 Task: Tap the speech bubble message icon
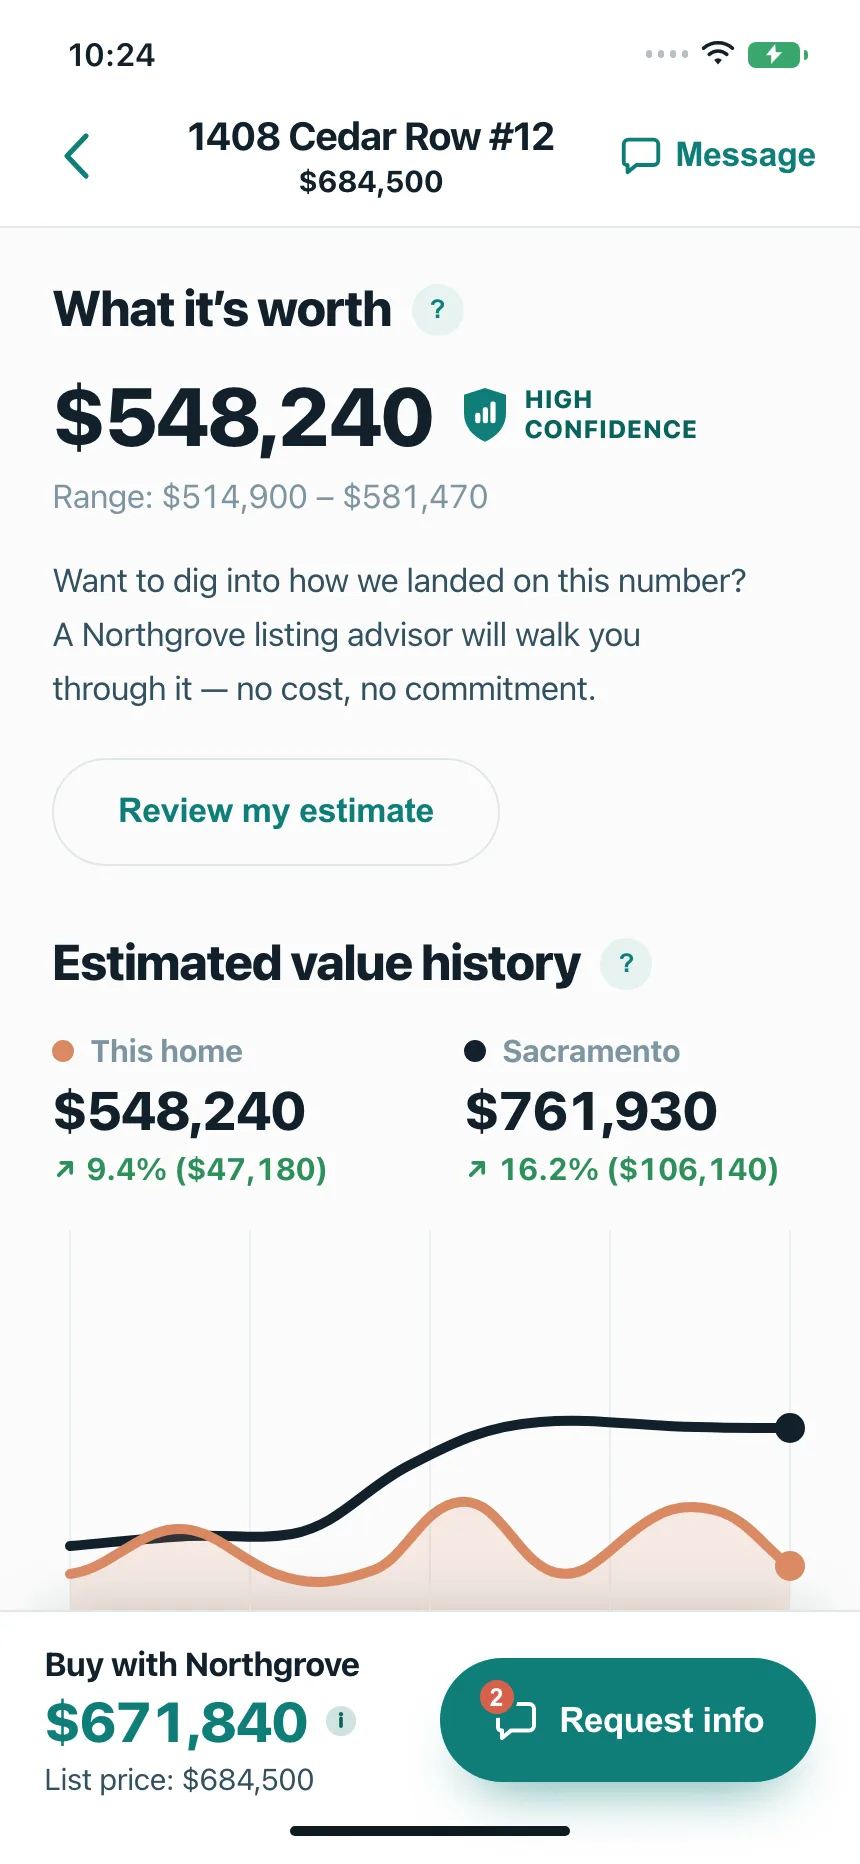pos(641,155)
